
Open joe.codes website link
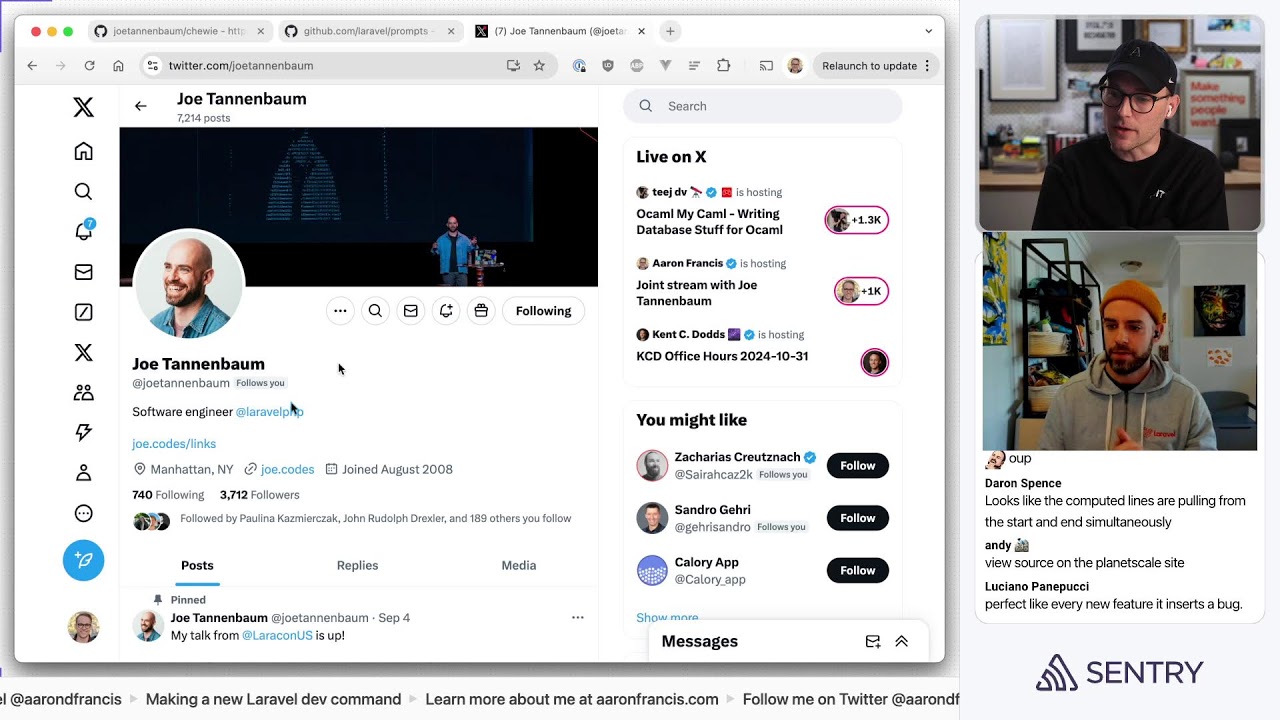[288, 469]
